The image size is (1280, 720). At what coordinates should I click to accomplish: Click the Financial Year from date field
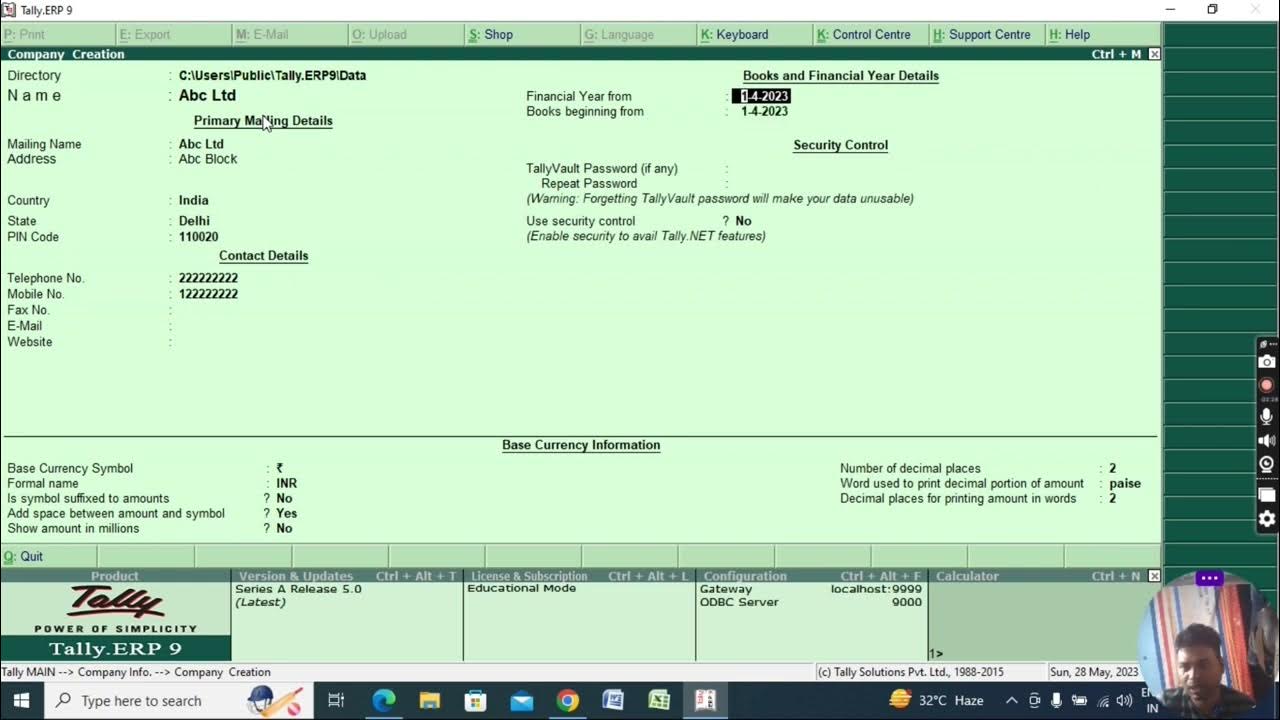coord(761,96)
